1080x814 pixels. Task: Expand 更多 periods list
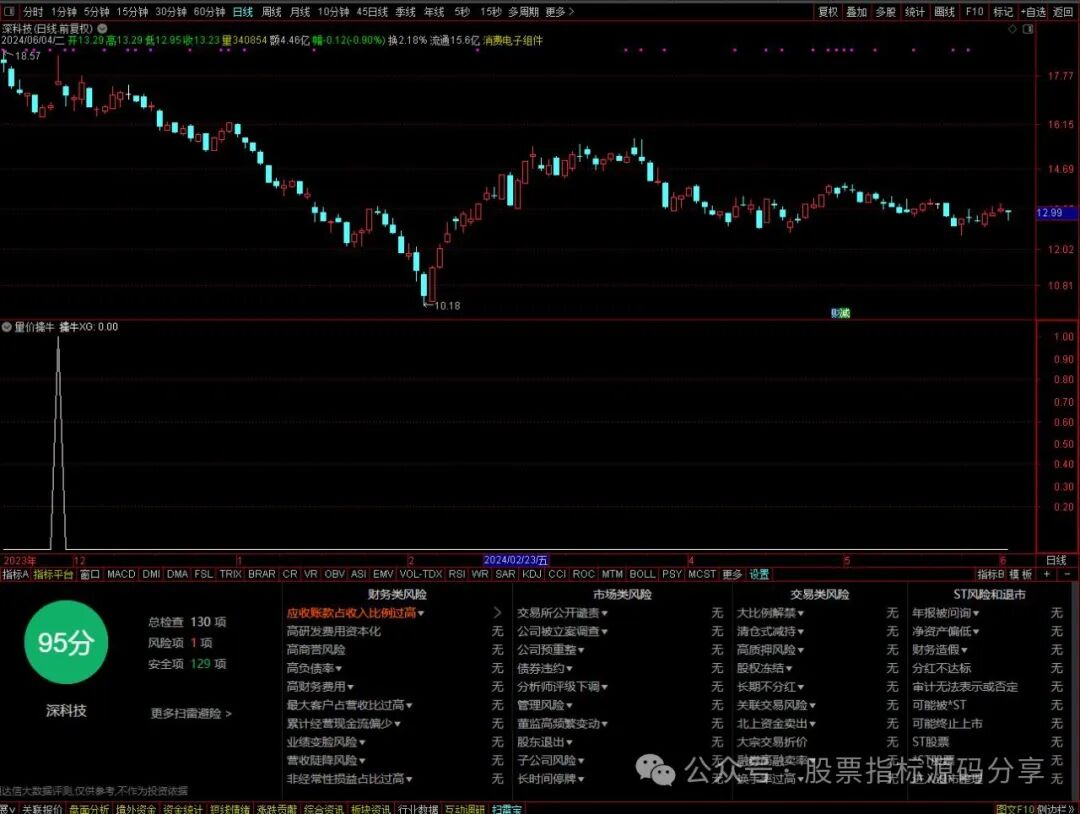point(559,12)
